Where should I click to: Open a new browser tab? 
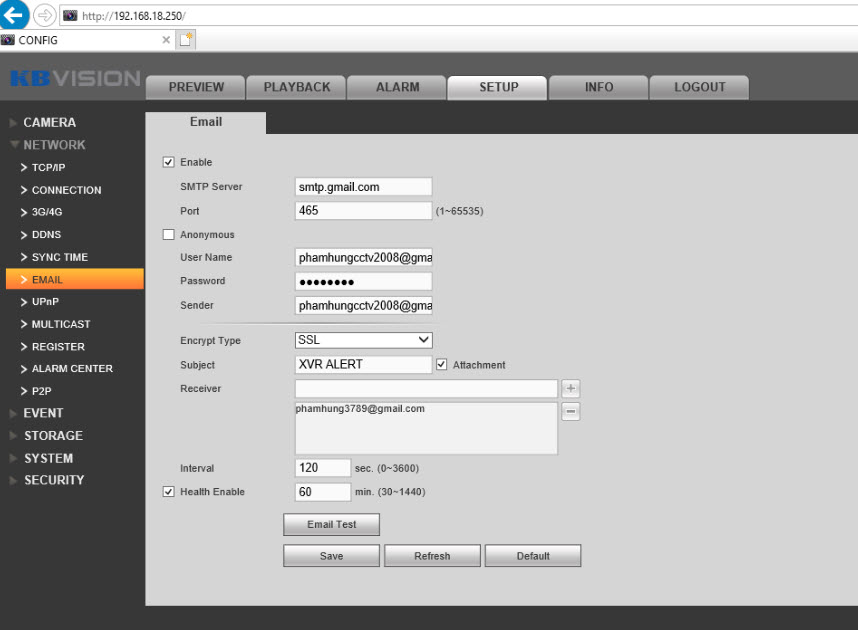pos(186,40)
